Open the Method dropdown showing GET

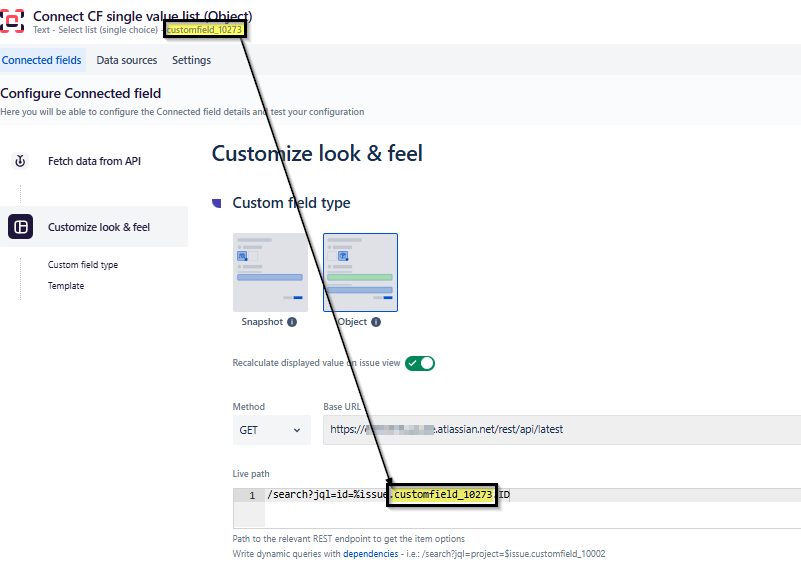point(271,430)
